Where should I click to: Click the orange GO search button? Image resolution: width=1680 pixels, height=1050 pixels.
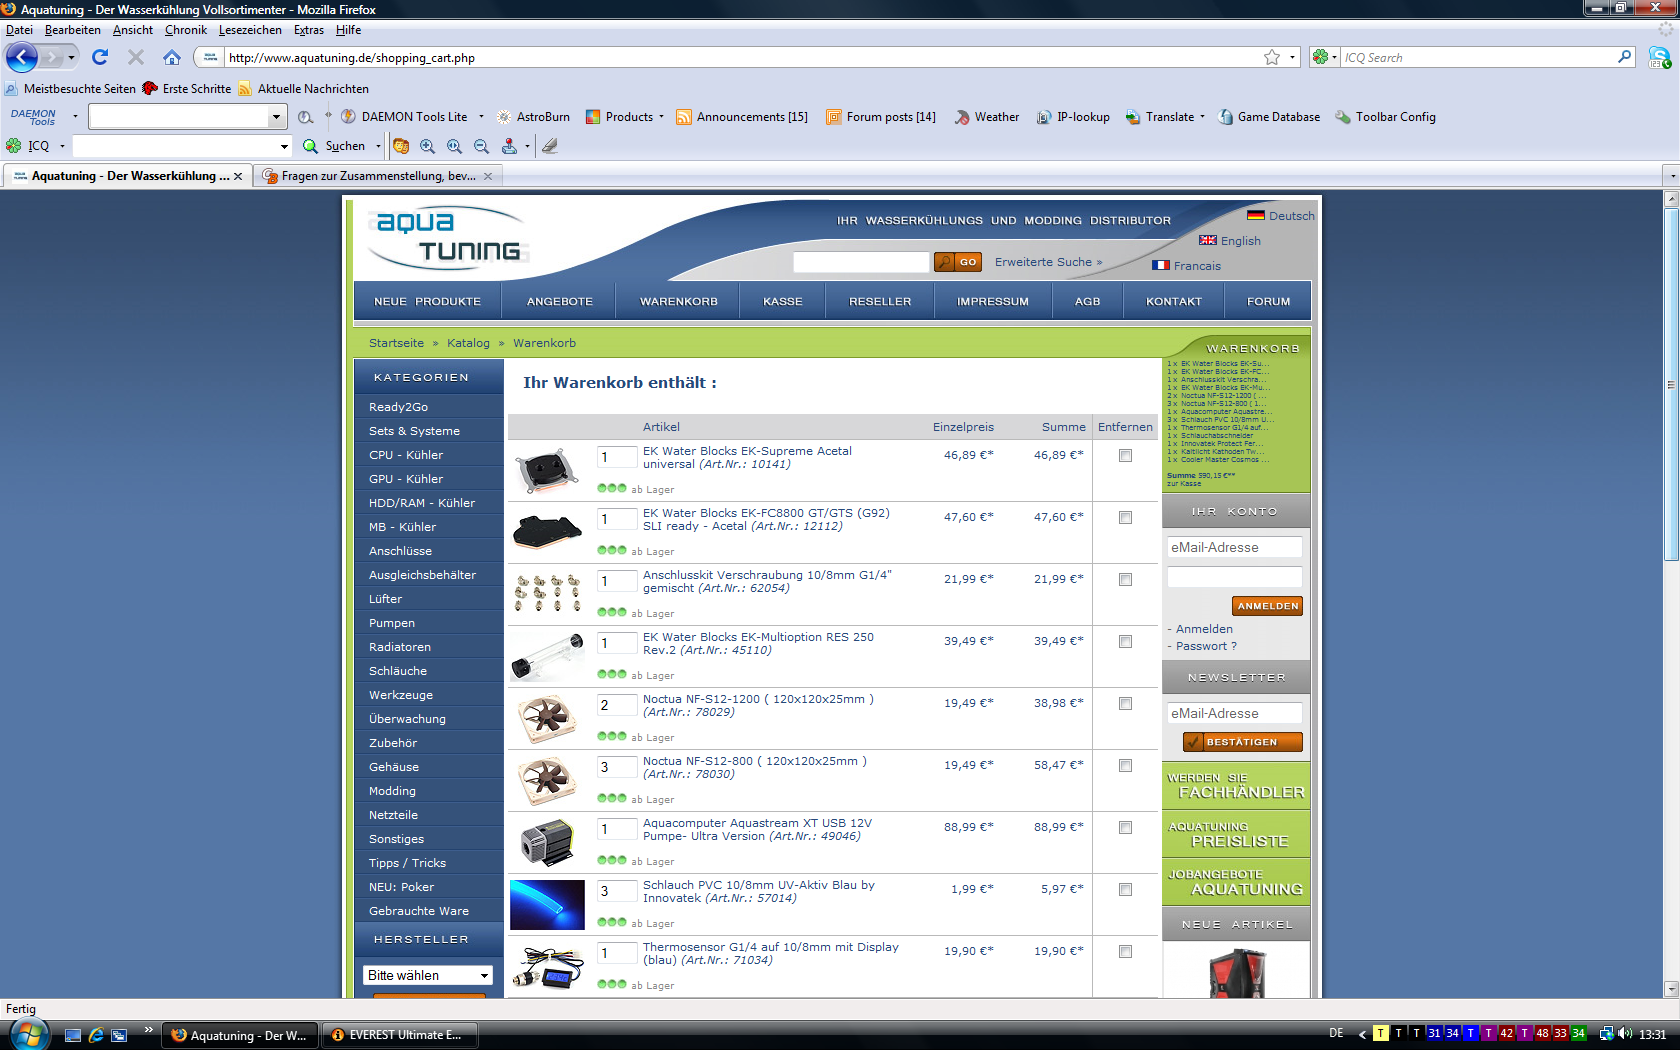tap(957, 262)
